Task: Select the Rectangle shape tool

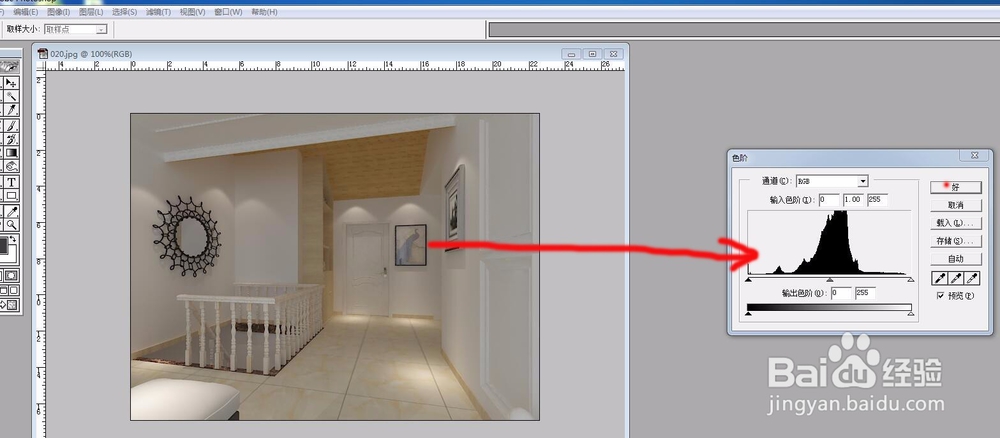Action: [12, 196]
